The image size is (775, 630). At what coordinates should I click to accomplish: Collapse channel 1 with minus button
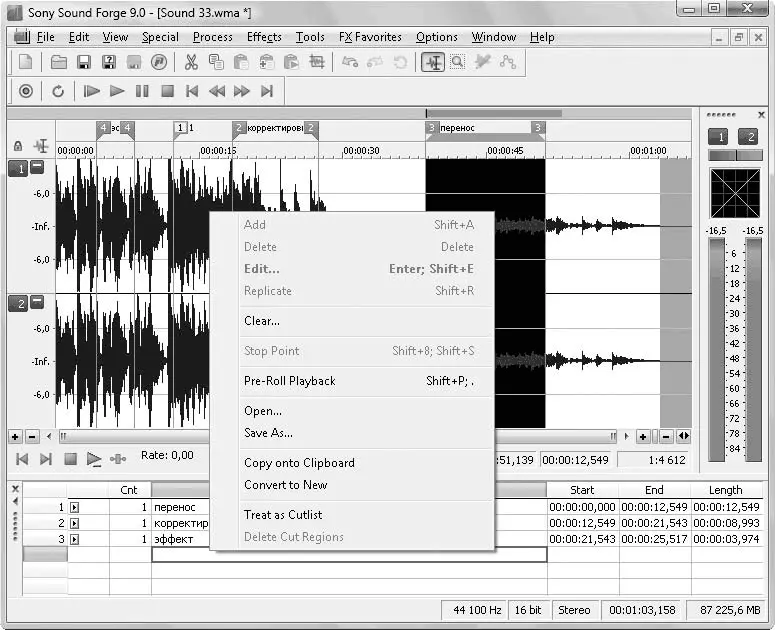[x=37, y=167]
